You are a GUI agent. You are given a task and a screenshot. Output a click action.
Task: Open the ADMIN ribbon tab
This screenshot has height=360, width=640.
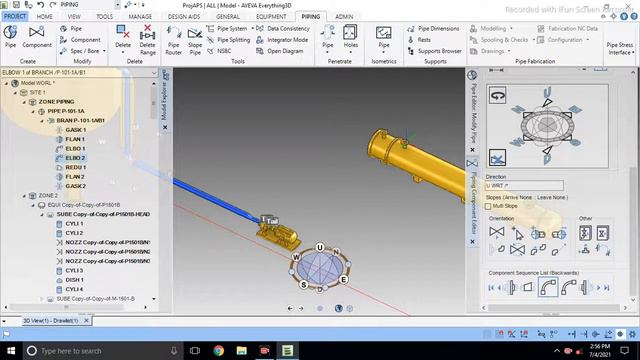[x=344, y=17]
